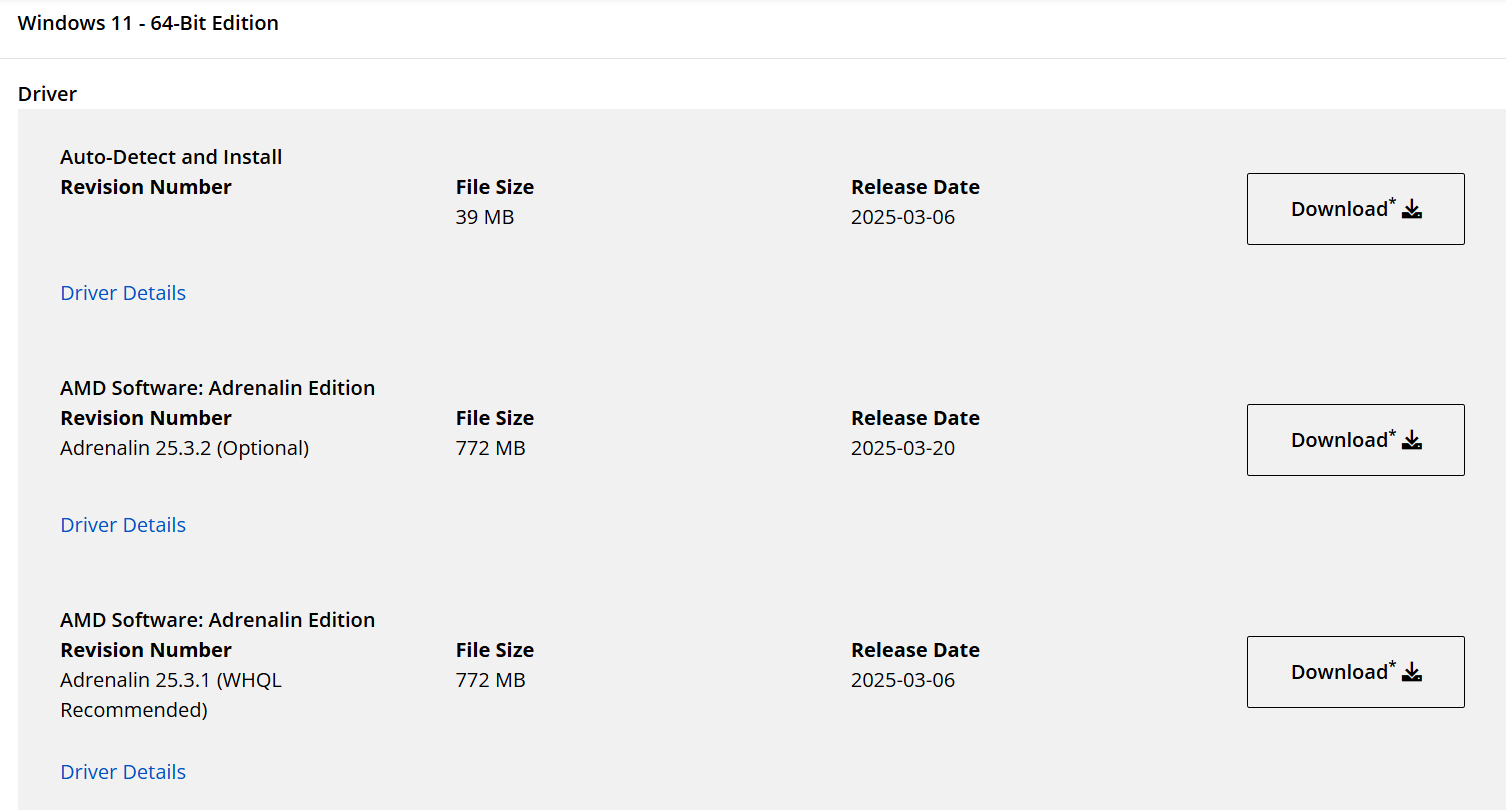Download Adrenalin 25.3.1 (WHQL Recommended) driver
Screen dimensions: 1506x810
[1355, 672]
